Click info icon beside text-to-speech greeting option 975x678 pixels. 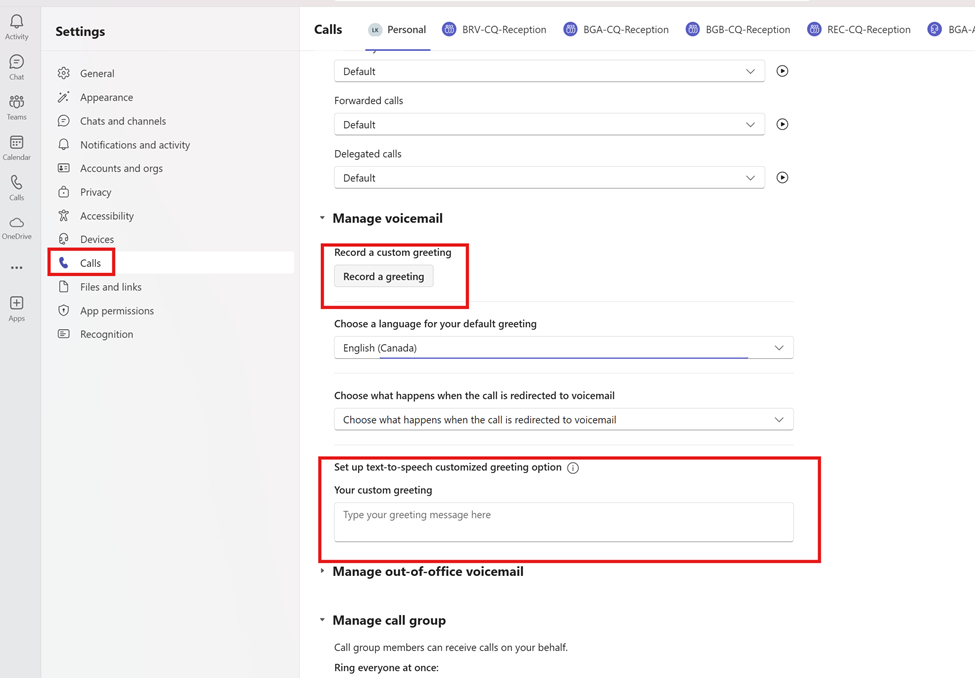(573, 468)
